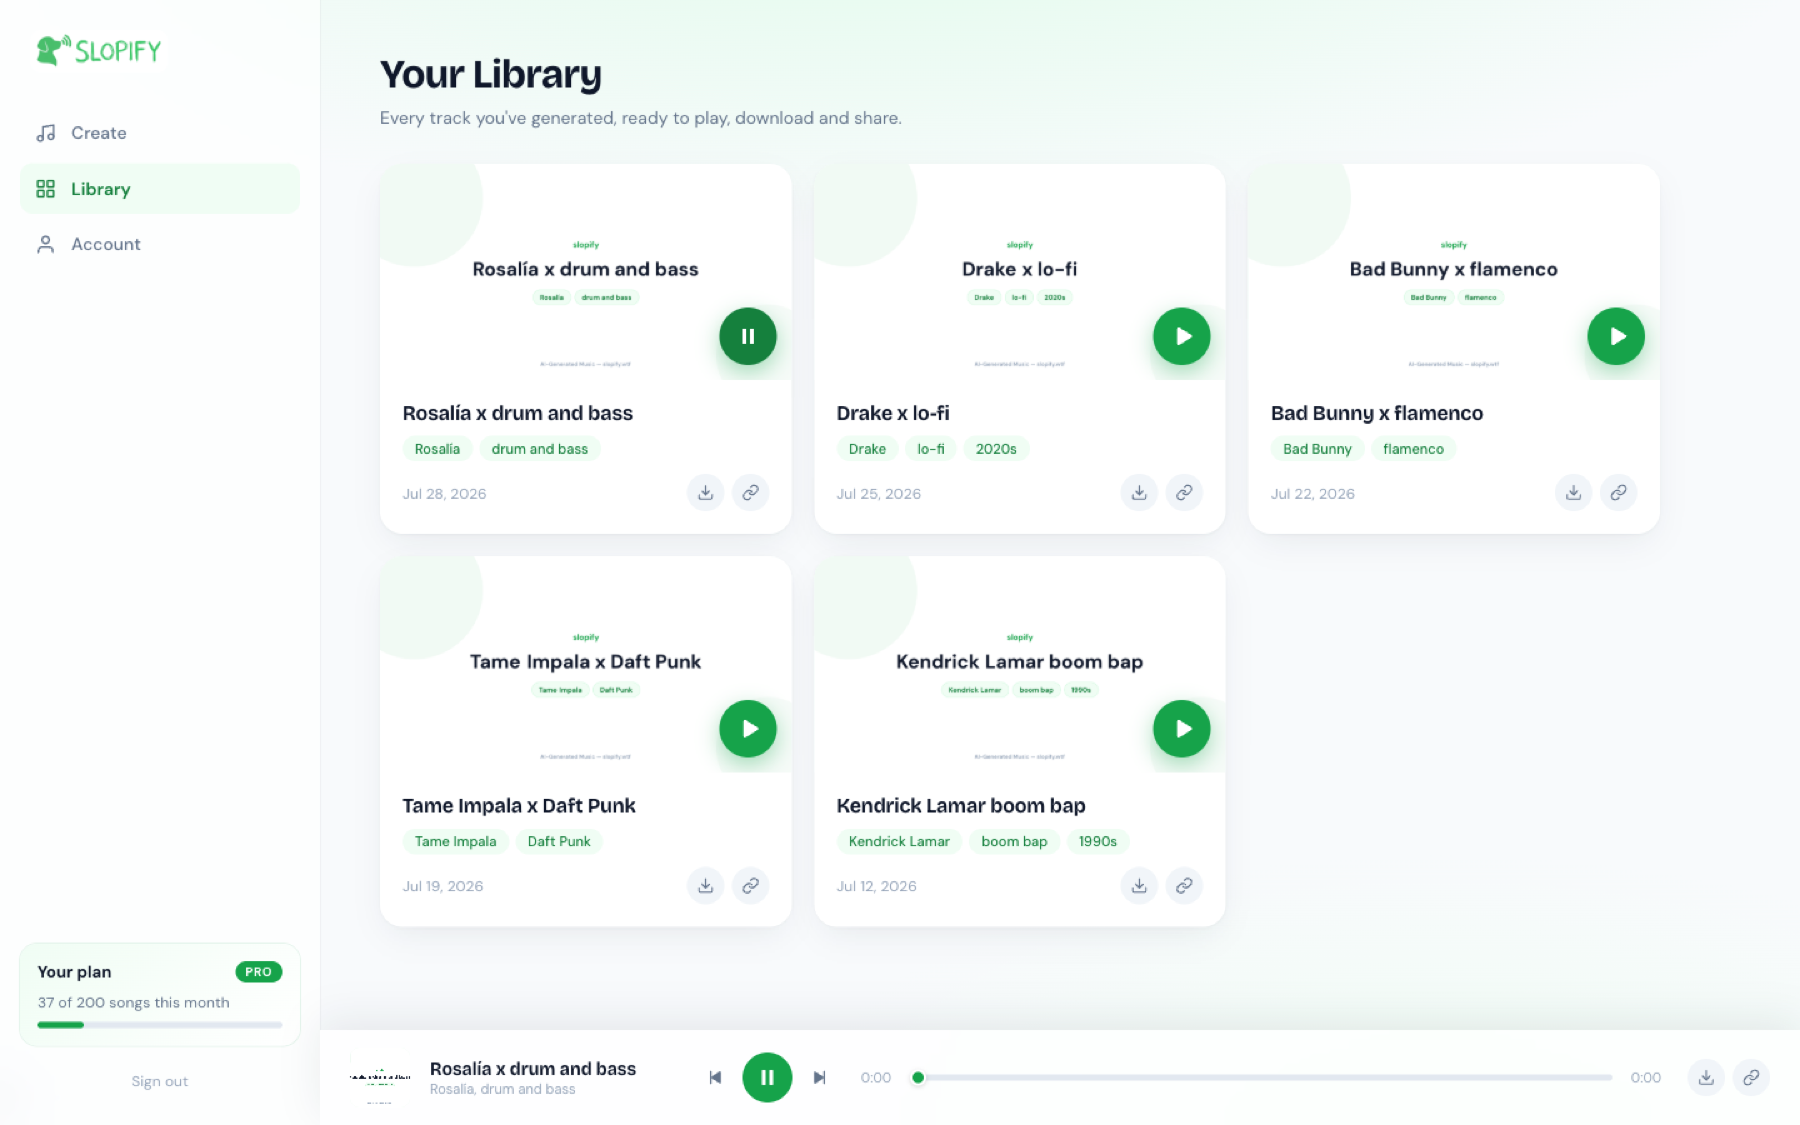Click the lo-fi tag
This screenshot has width=1800, height=1125.
[x=931, y=449]
